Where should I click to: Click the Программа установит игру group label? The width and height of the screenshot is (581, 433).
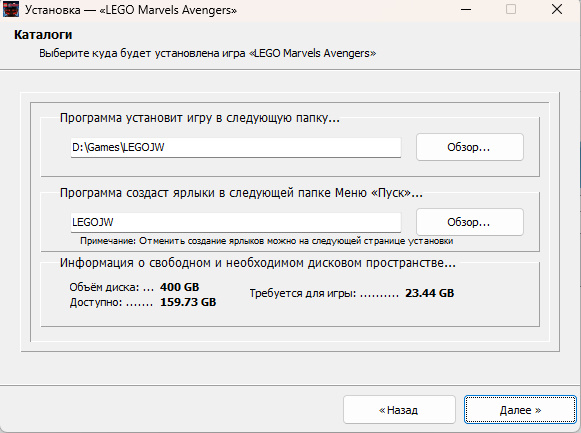click(200, 118)
